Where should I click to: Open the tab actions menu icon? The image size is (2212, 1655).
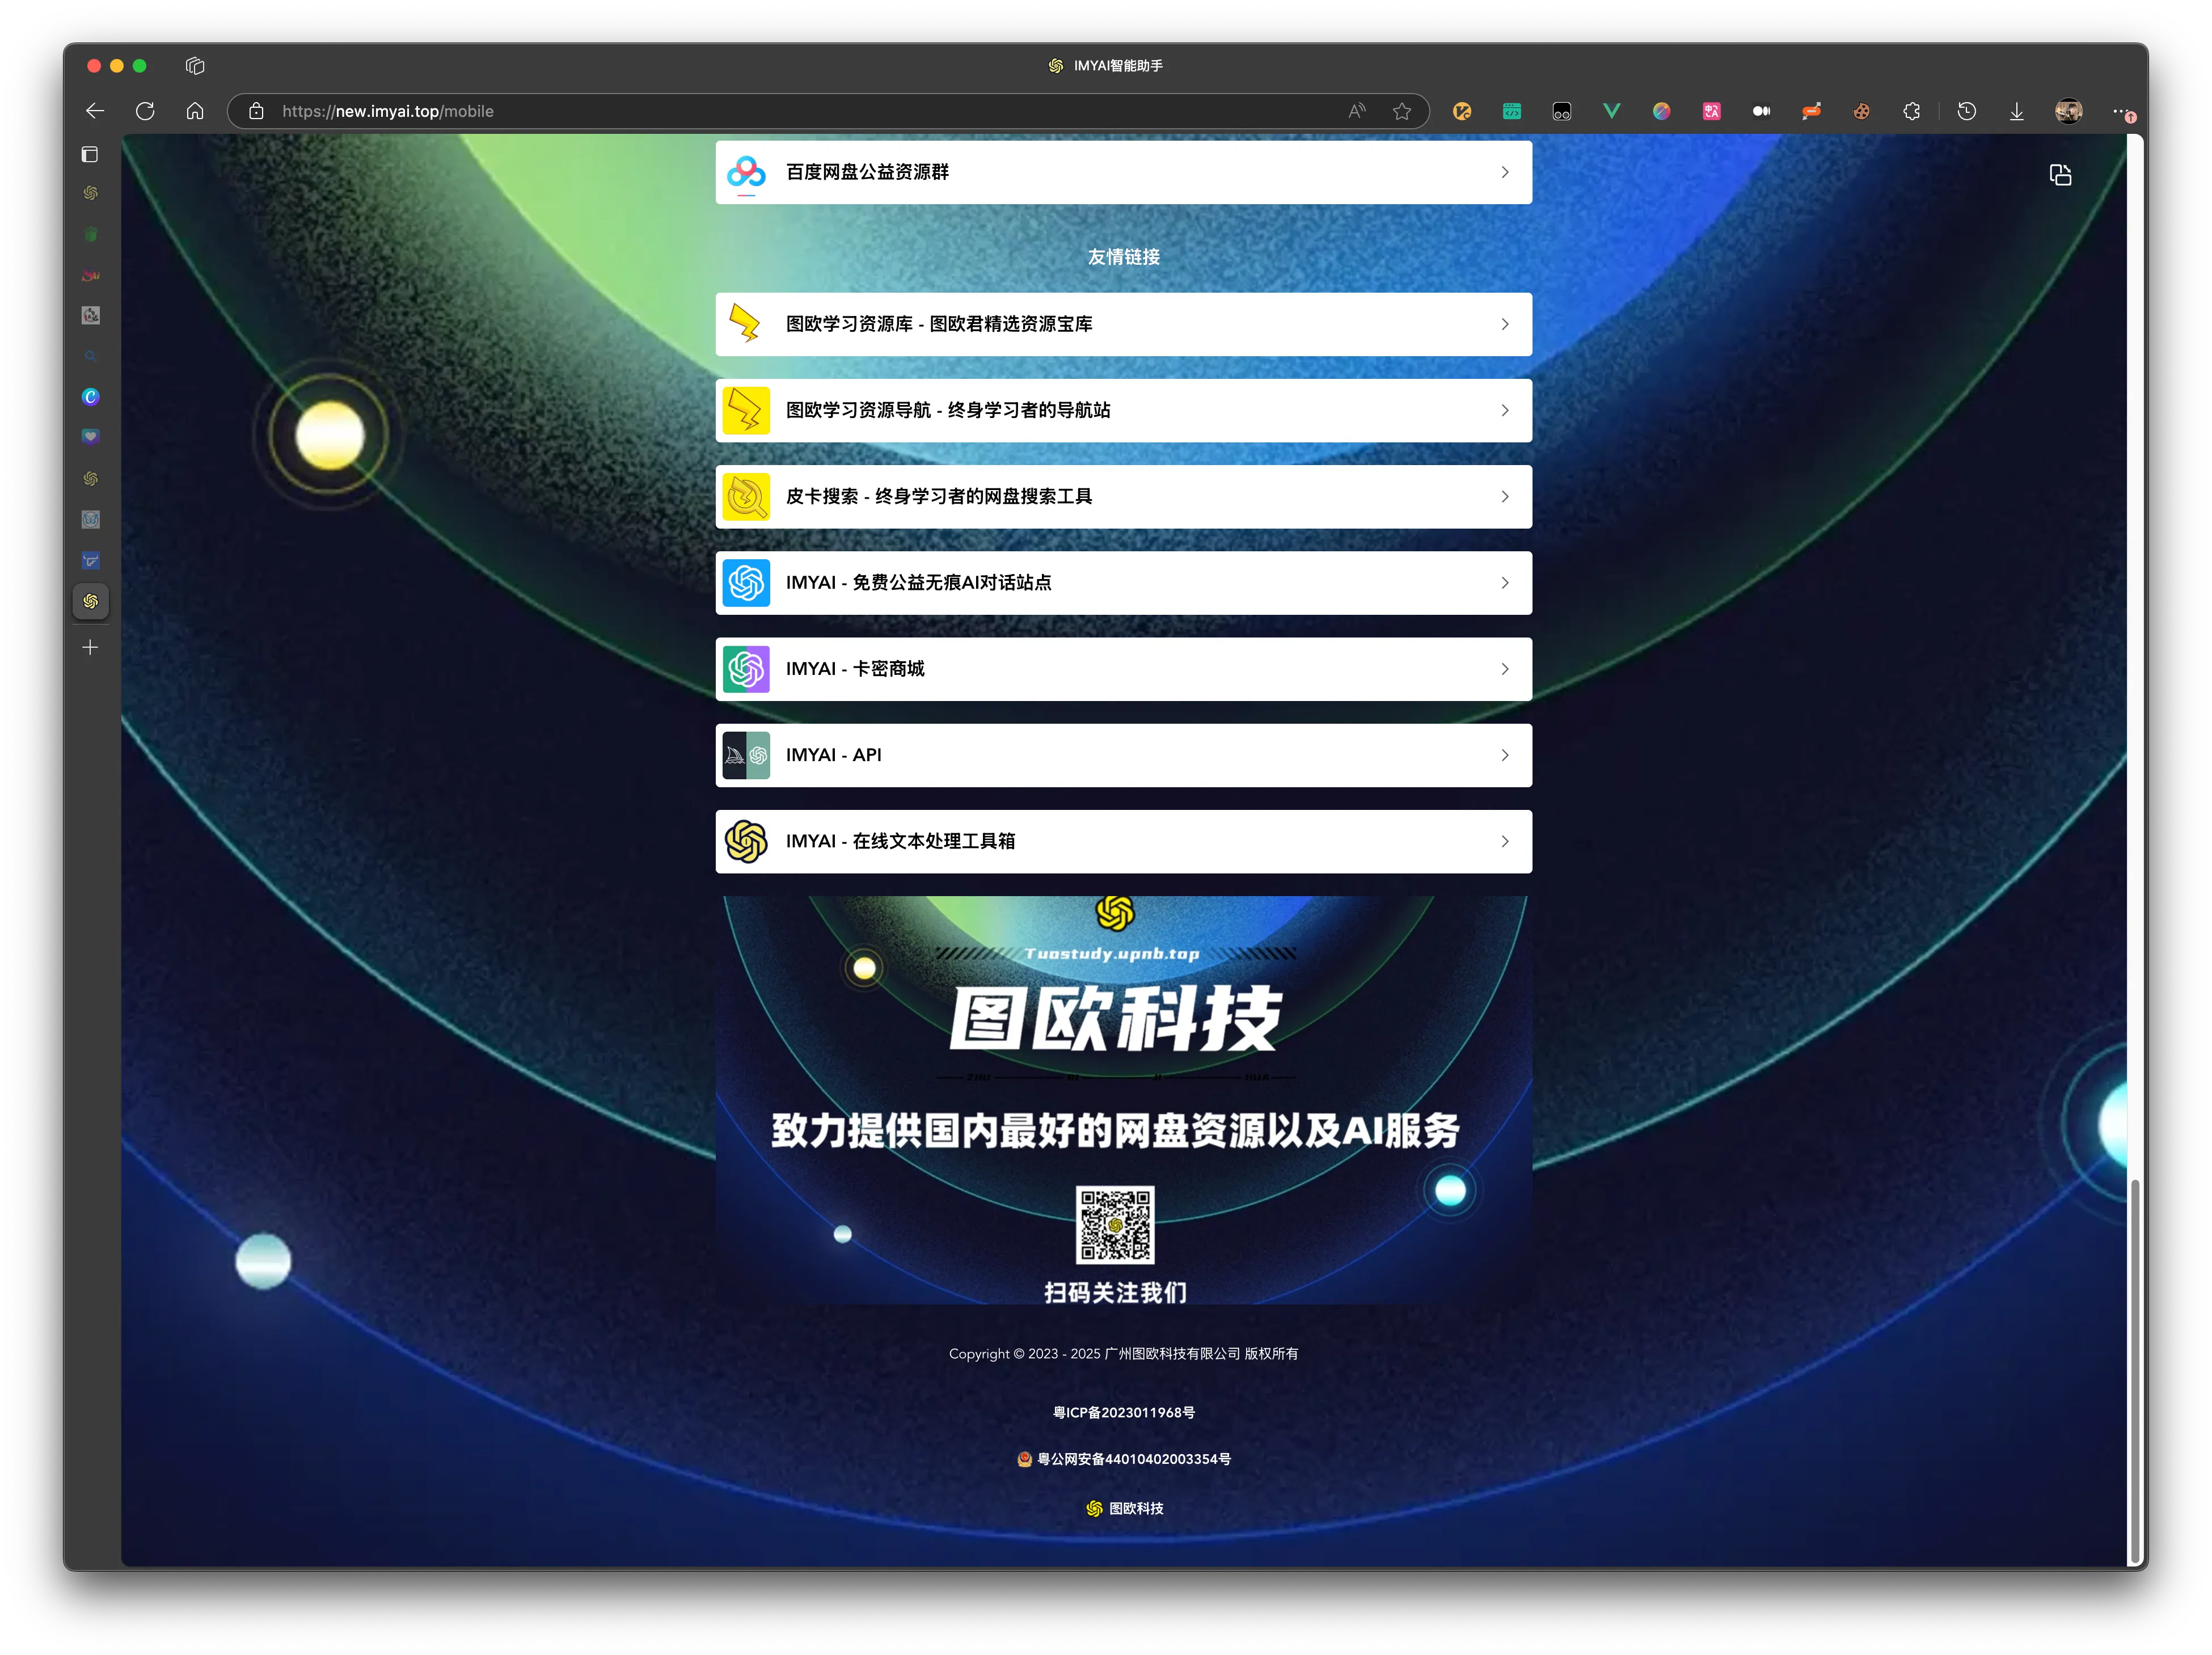[x=195, y=66]
